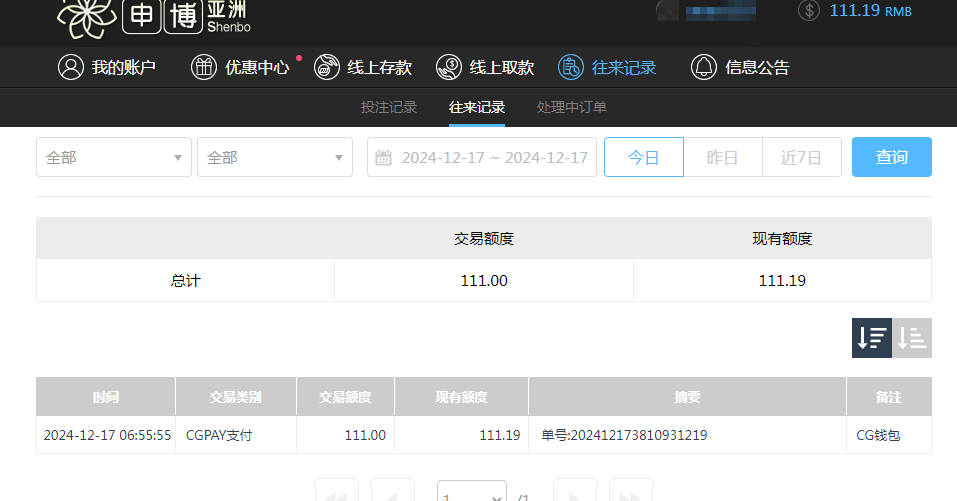Open the page number dropdown
The width and height of the screenshot is (957, 501).
click(472, 494)
